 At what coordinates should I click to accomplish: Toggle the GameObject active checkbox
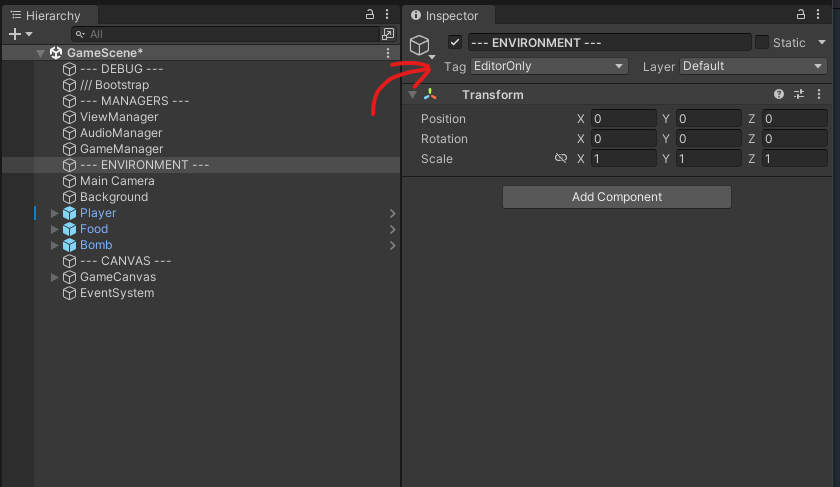tap(455, 42)
